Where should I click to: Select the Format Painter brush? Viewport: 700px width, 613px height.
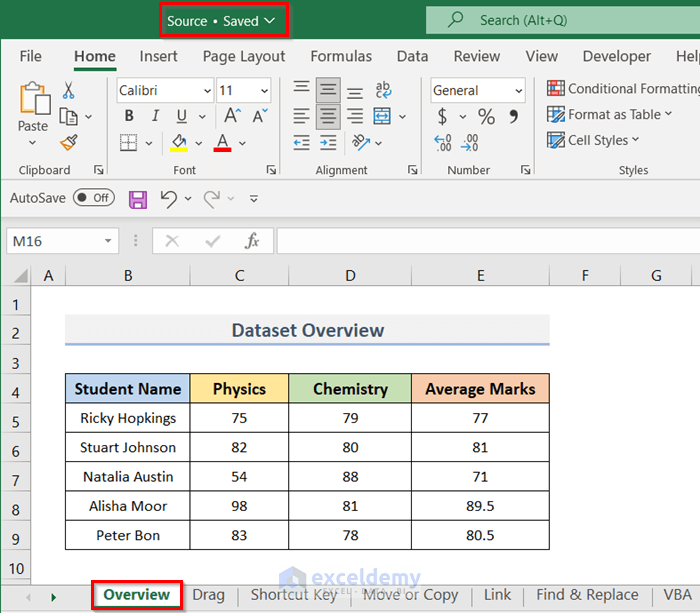(69, 142)
